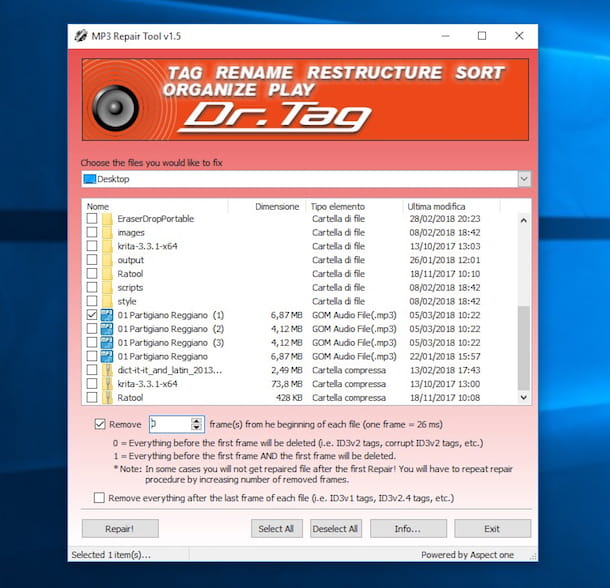Click the 'Powered by Aspect one' status text
Viewport: 610px width, 588px height.
click(x=467, y=555)
